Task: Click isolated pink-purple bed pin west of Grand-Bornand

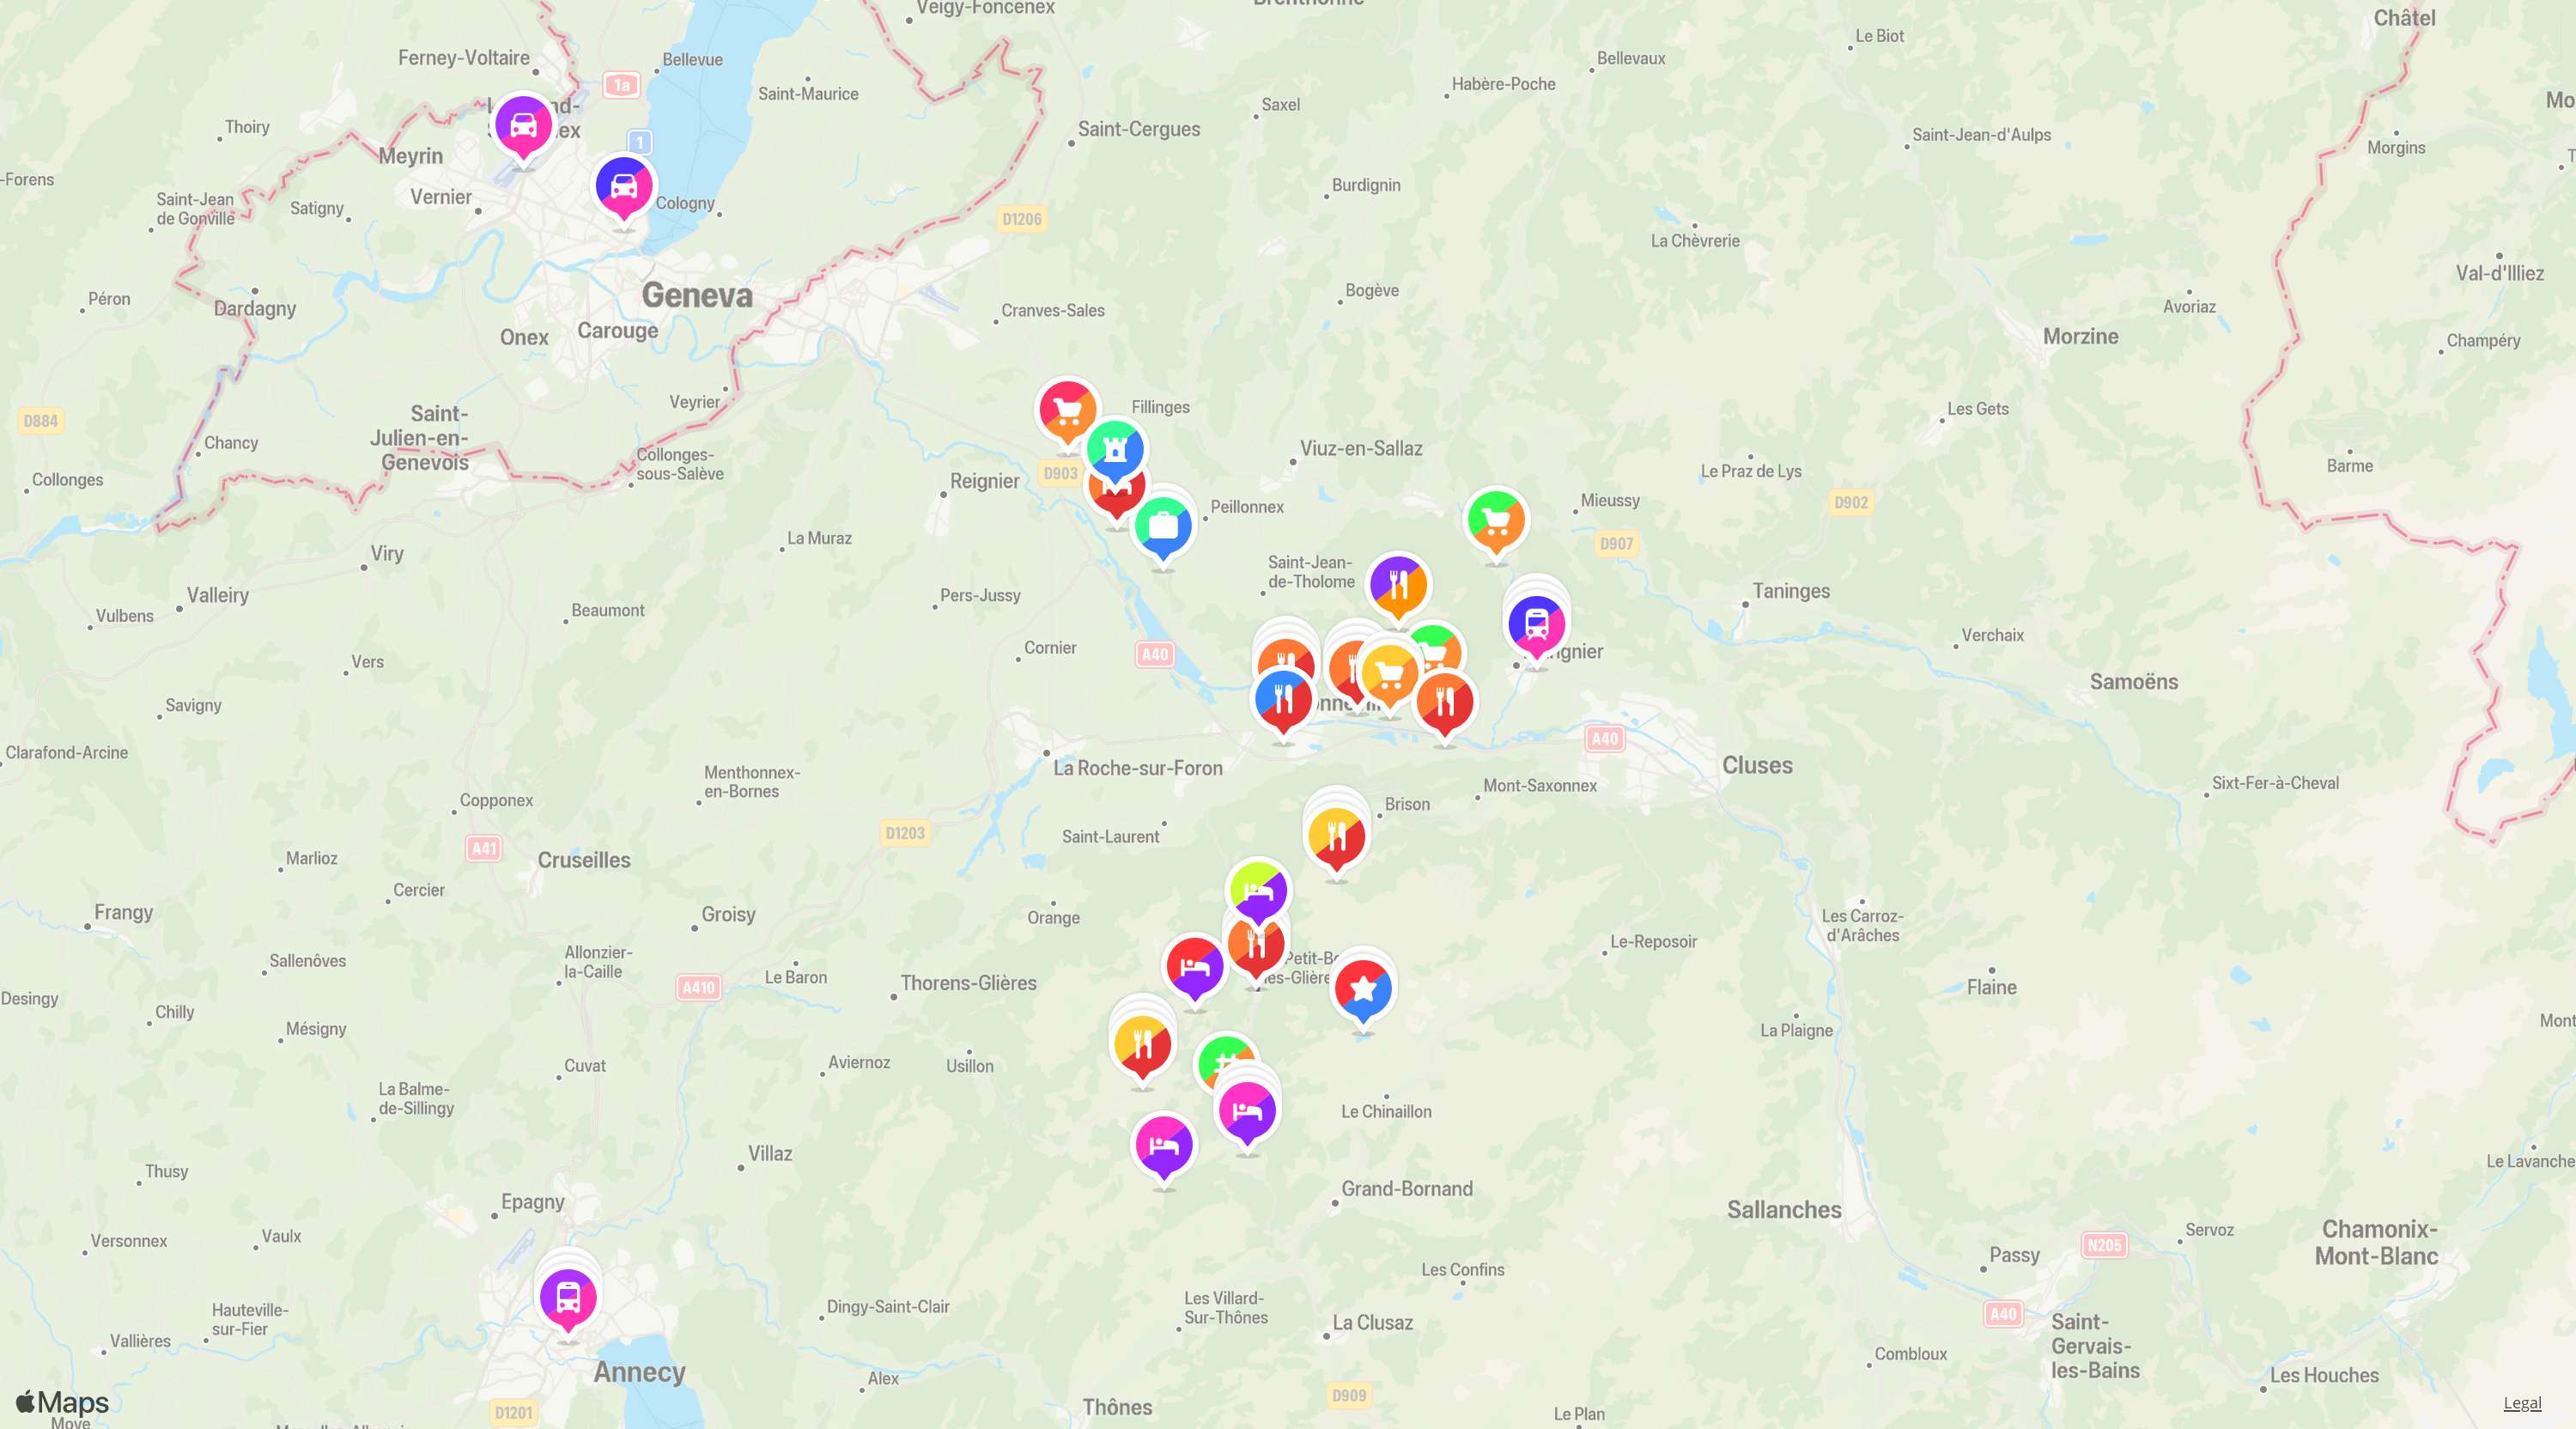Action: pos(1163,1145)
